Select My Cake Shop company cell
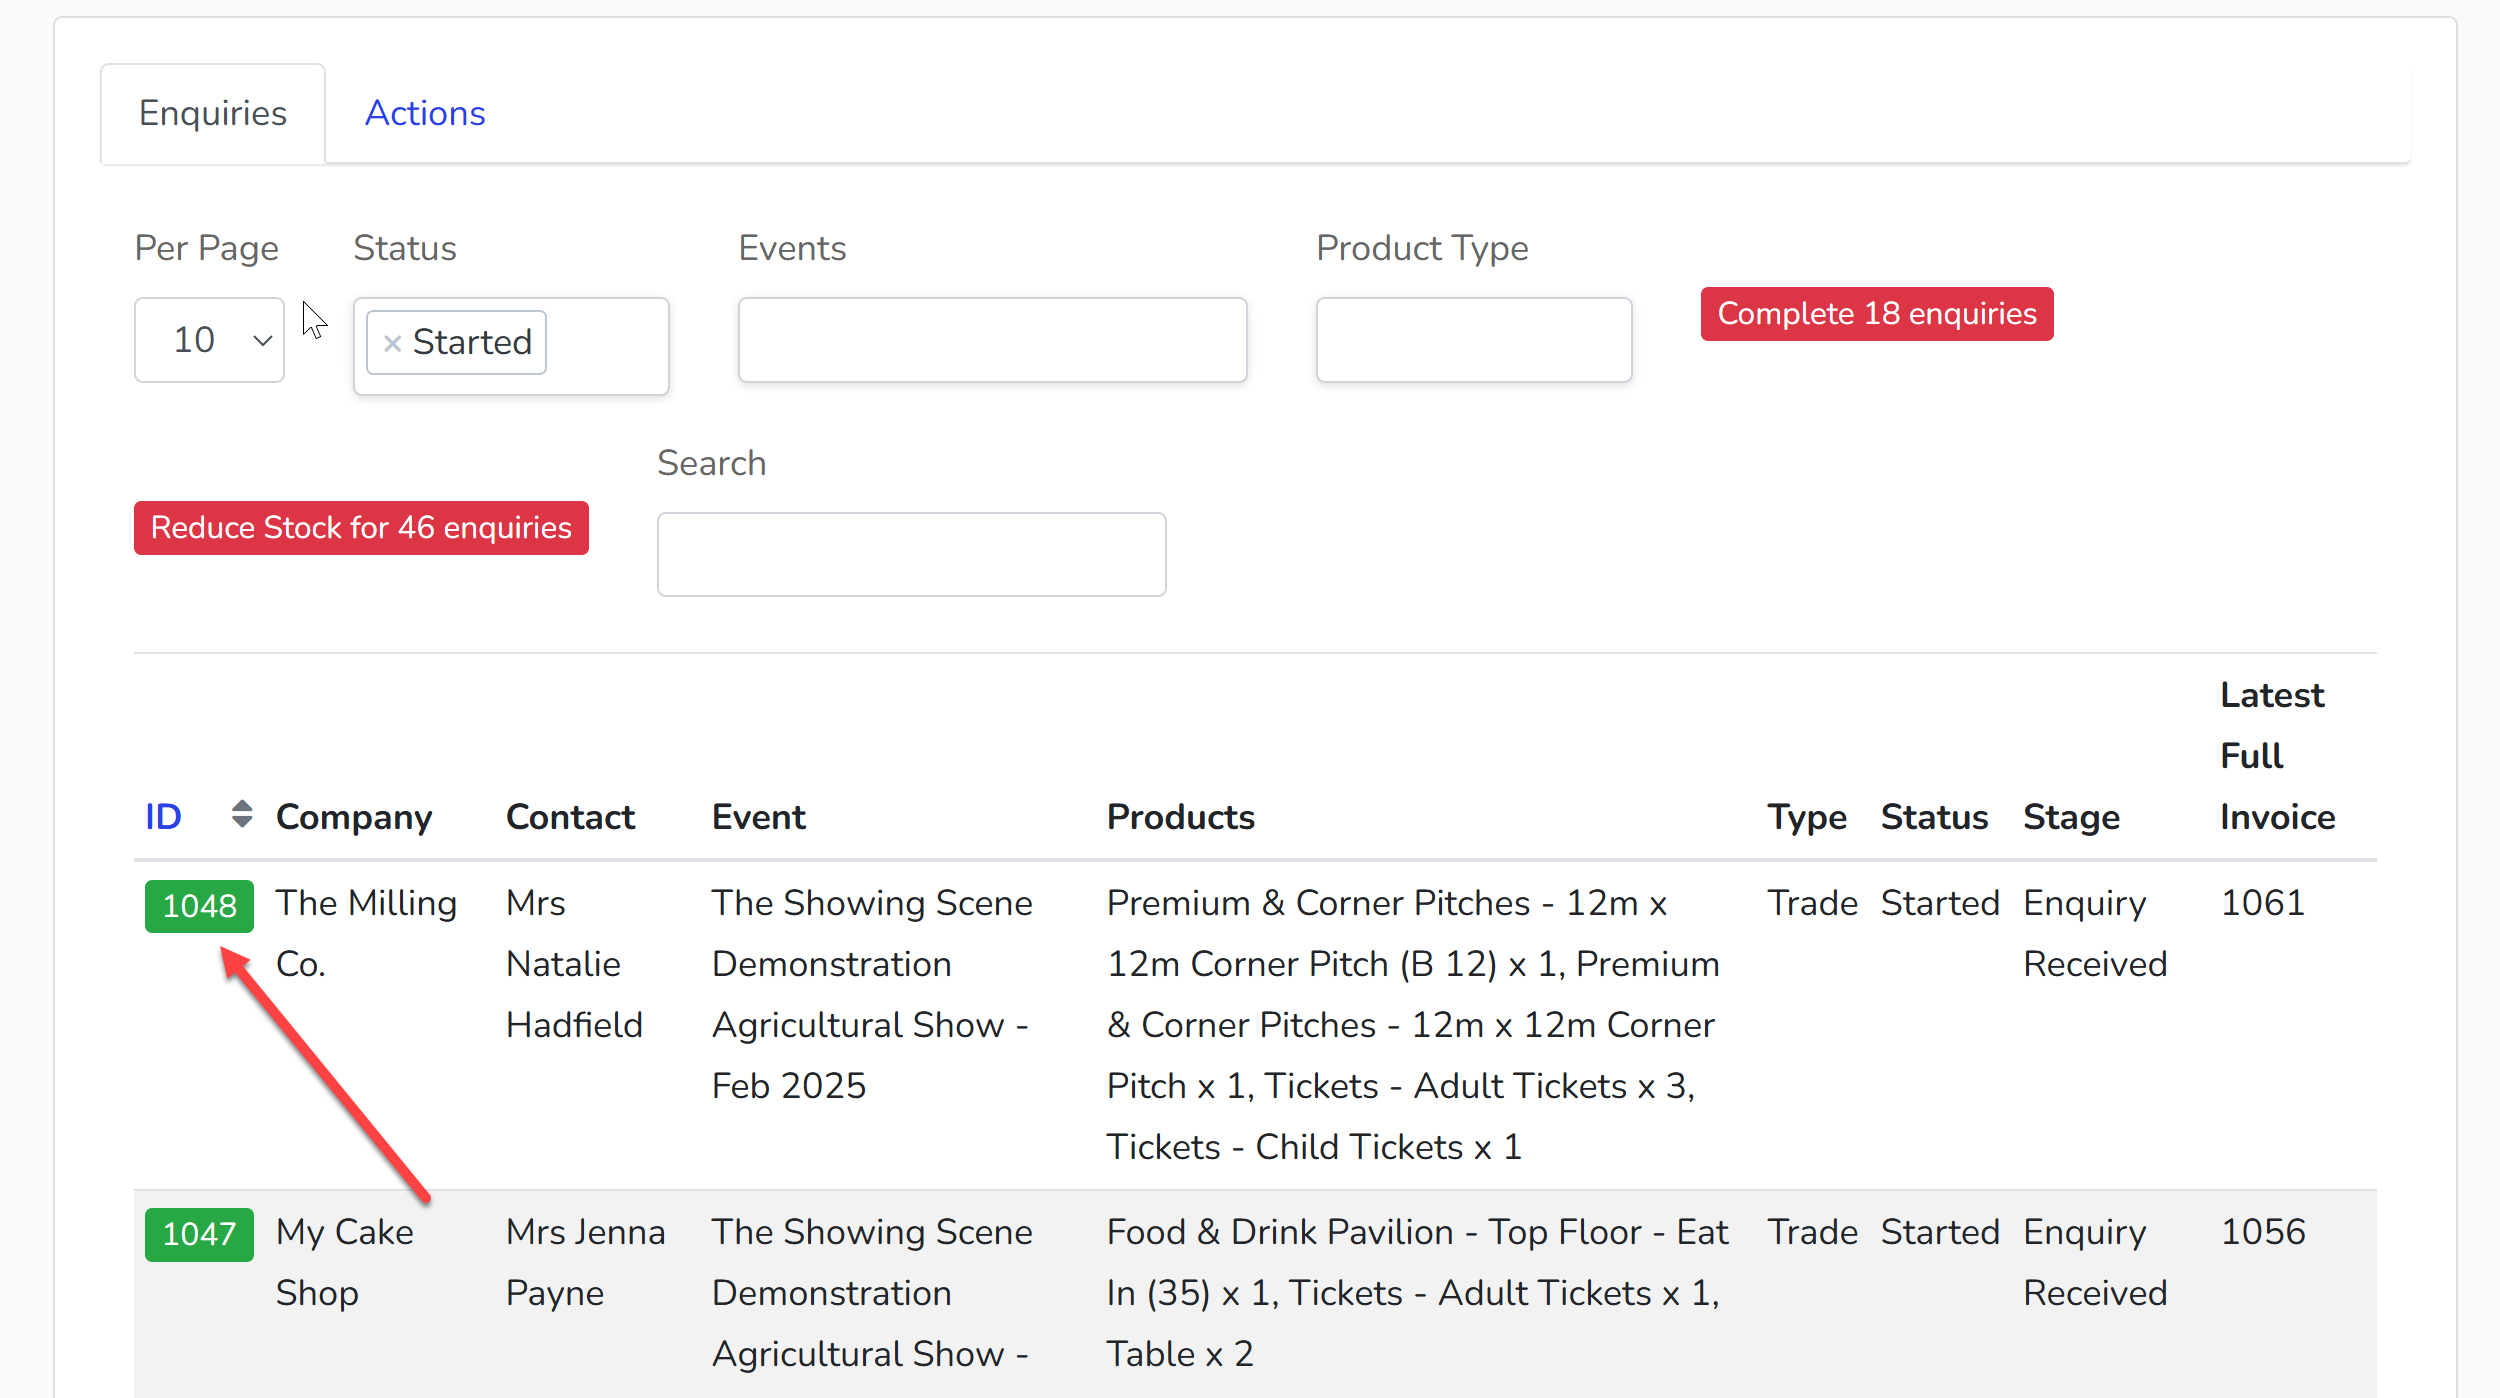The image size is (2500, 1398). tap(344, 1263)
